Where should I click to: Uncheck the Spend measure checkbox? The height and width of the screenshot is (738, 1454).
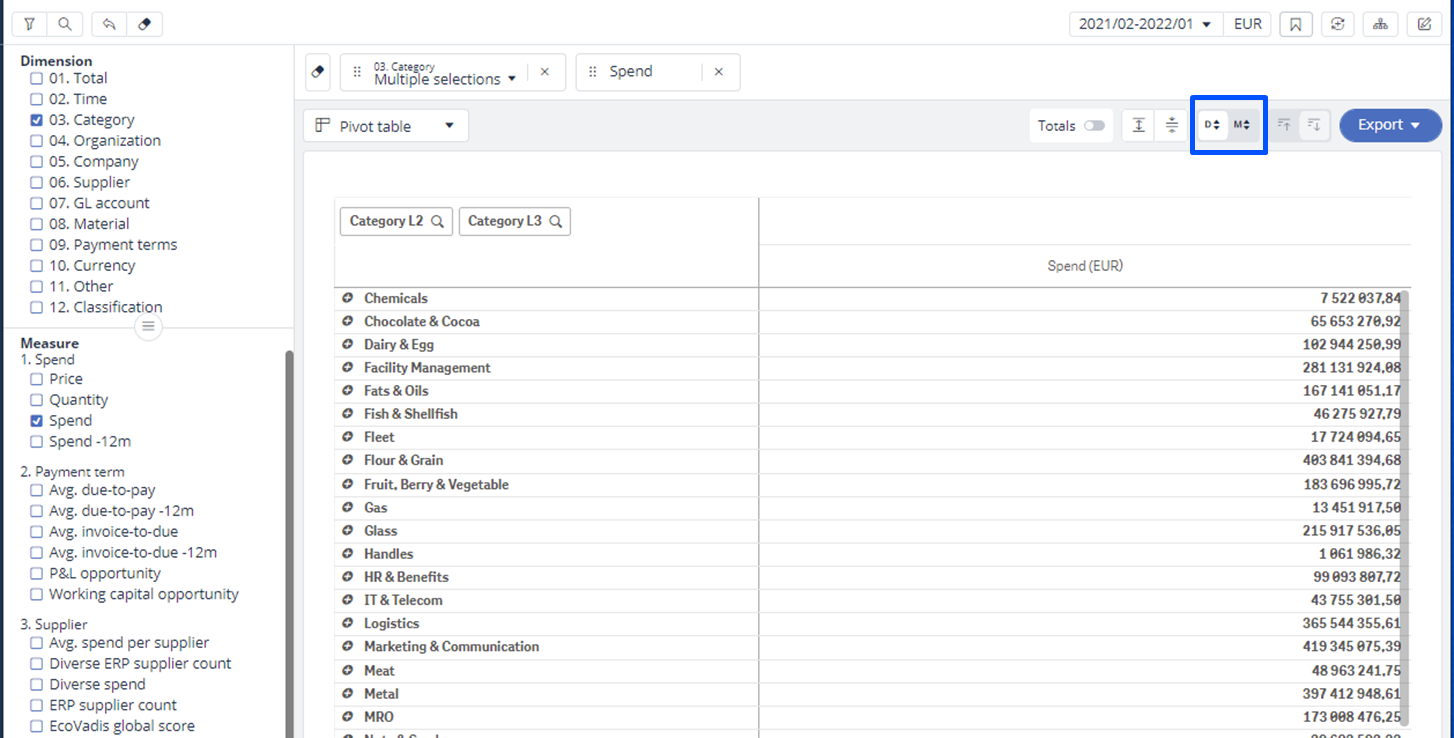tap(37, 421)
